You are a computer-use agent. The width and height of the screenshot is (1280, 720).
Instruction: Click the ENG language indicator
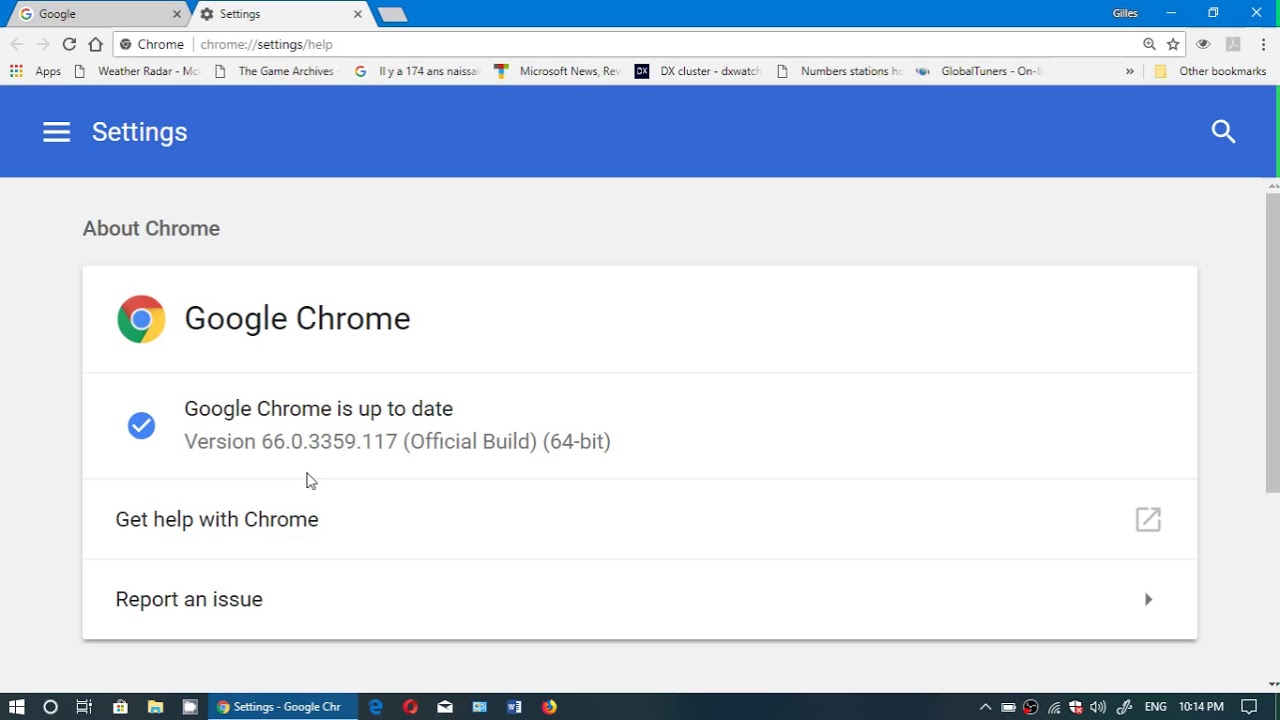pyautogui.click(x=1156, y=707)
